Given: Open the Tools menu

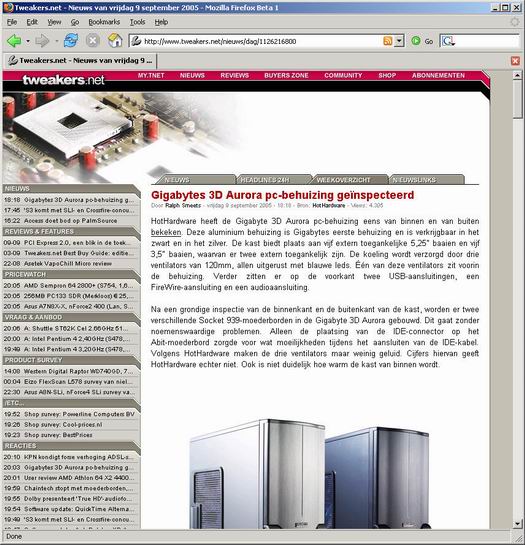Looking at the screenshot, I should click(x=137, y=22).
